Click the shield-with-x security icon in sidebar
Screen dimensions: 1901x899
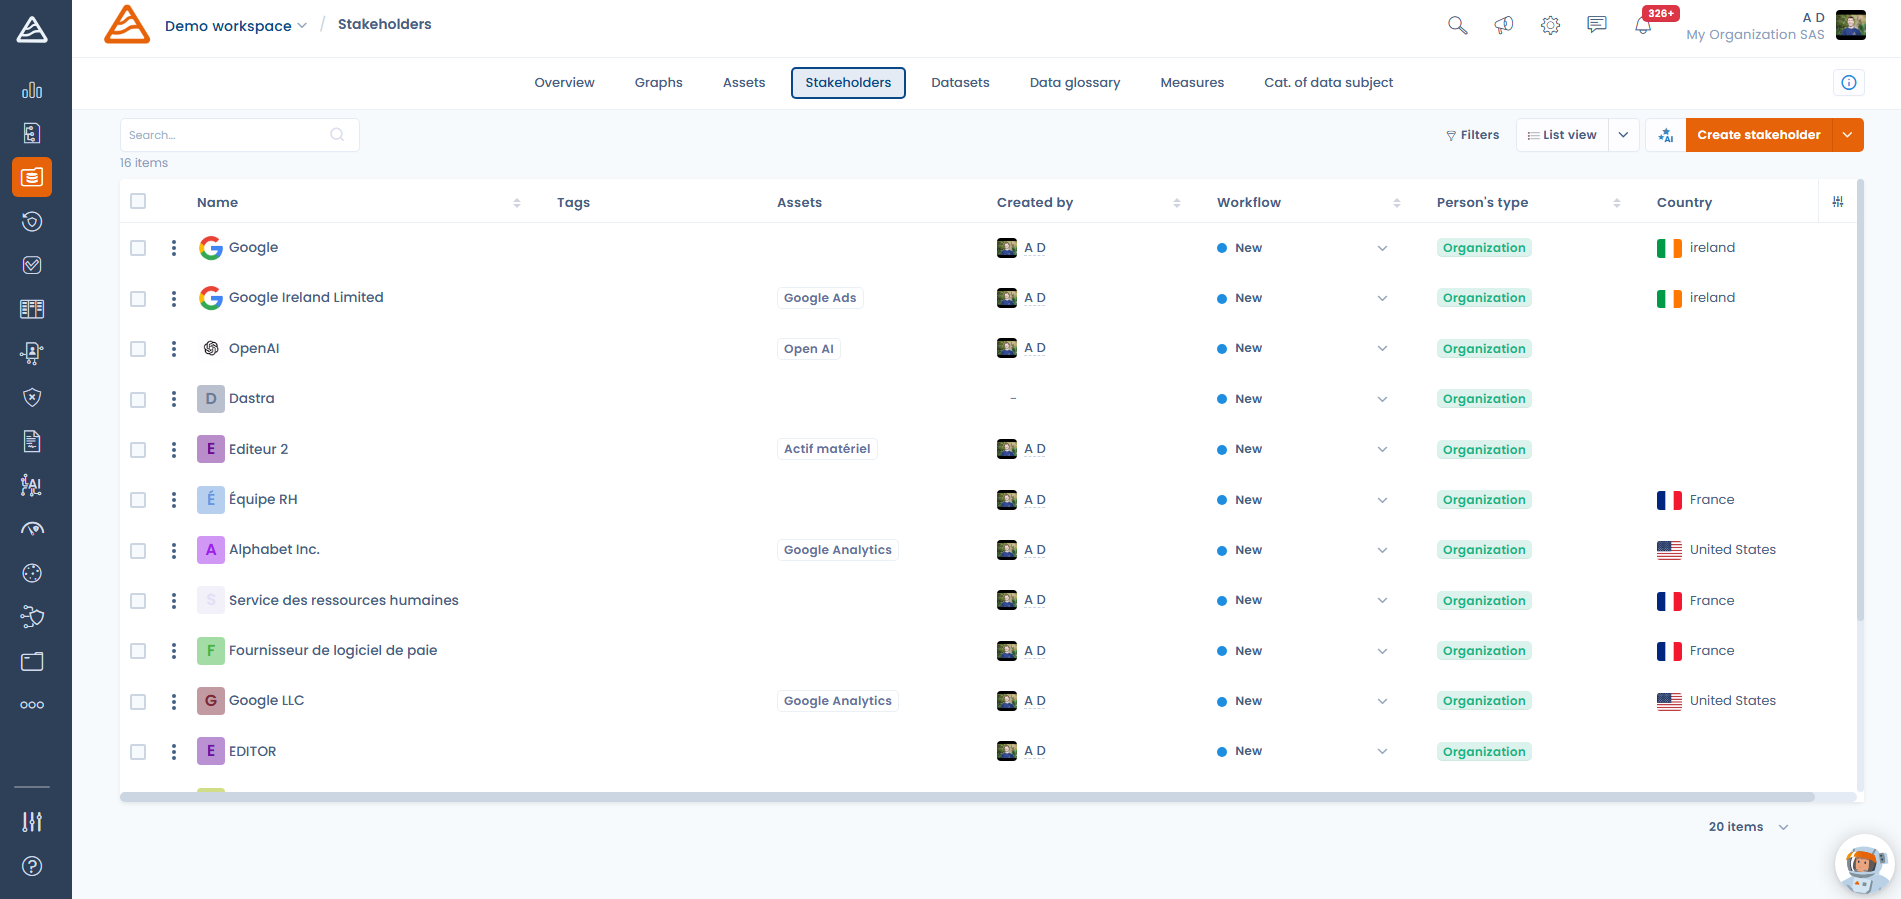click(x=32, y=397)
